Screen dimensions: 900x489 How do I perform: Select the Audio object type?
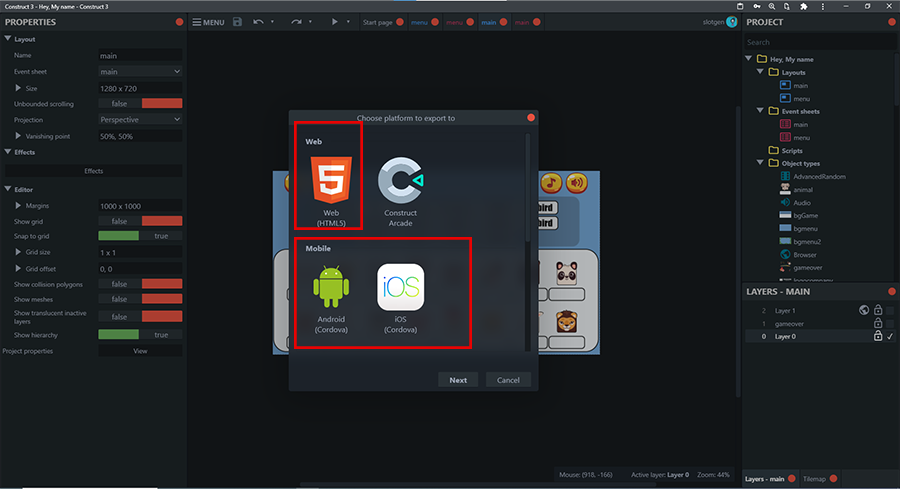(x=802, y=203)
